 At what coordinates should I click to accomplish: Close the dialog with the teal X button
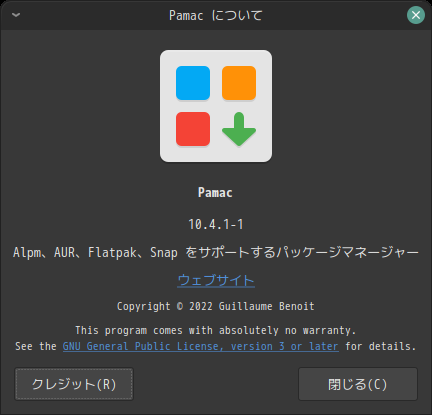(416, 15)
